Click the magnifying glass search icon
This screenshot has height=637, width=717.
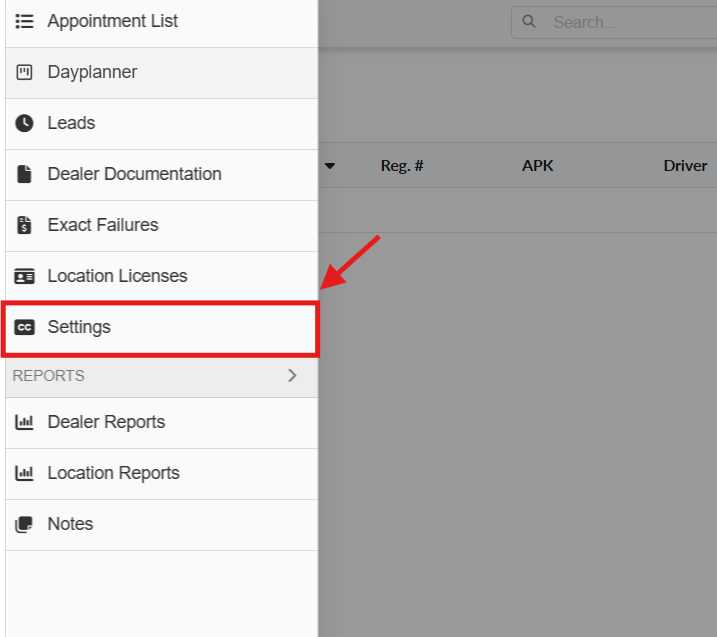pos(529,21)
